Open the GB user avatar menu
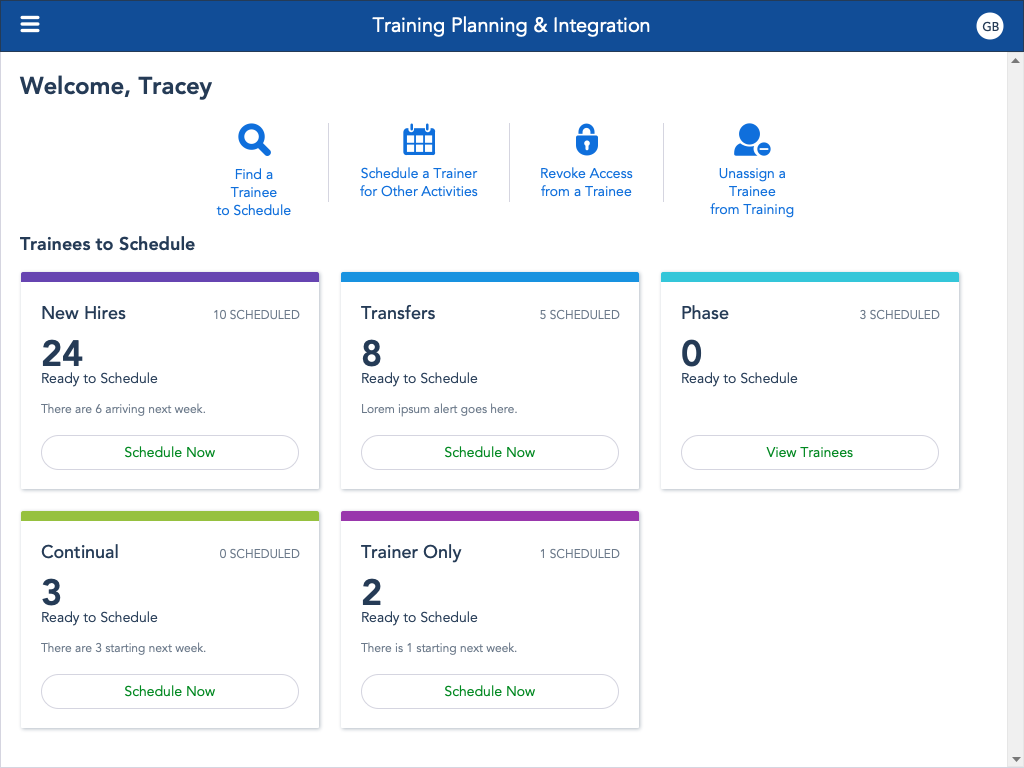 tap(989, 26)
